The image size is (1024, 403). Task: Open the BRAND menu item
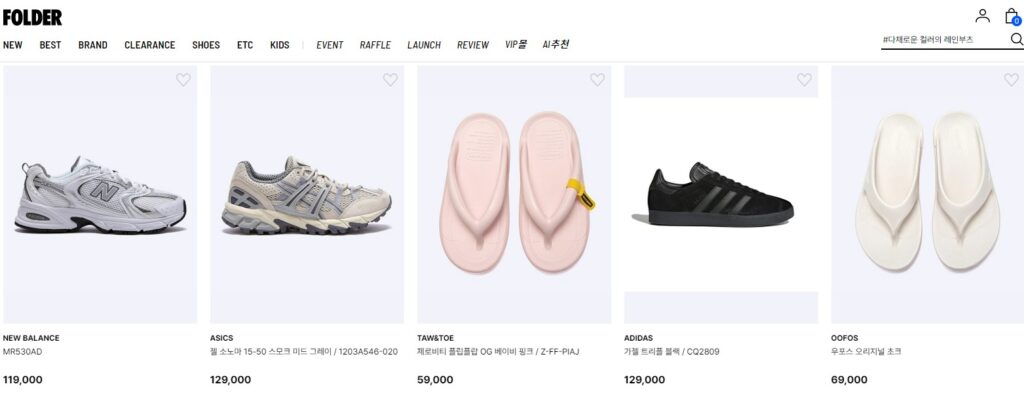click(93, 45)
